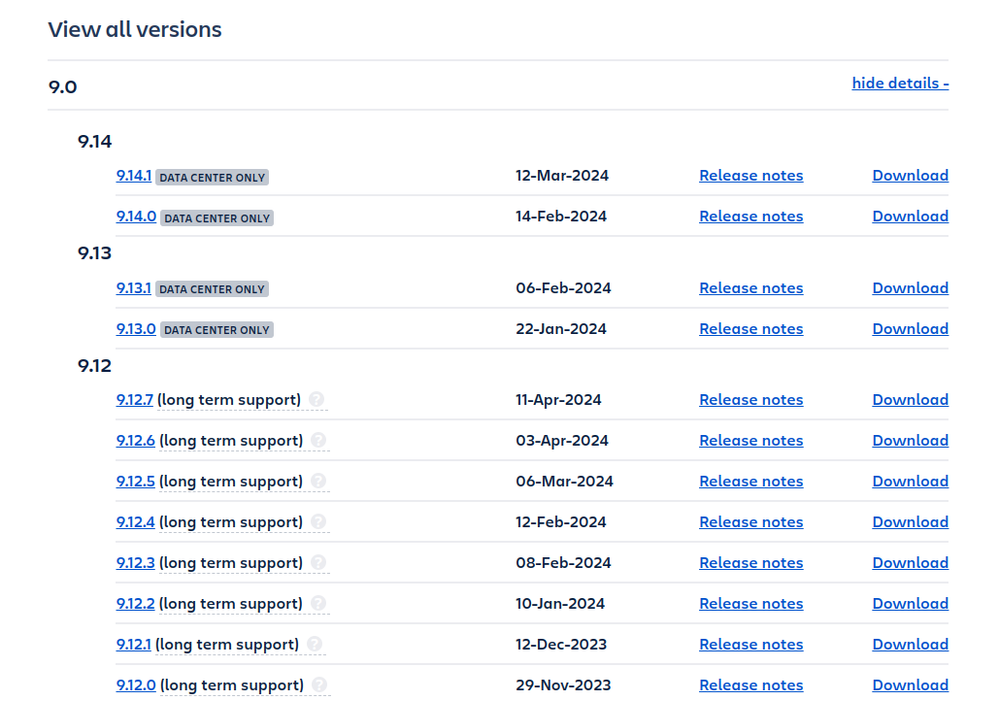Open the help tooltip next to 9.12.7
This screenshot has width=999, height=701.
318,399
